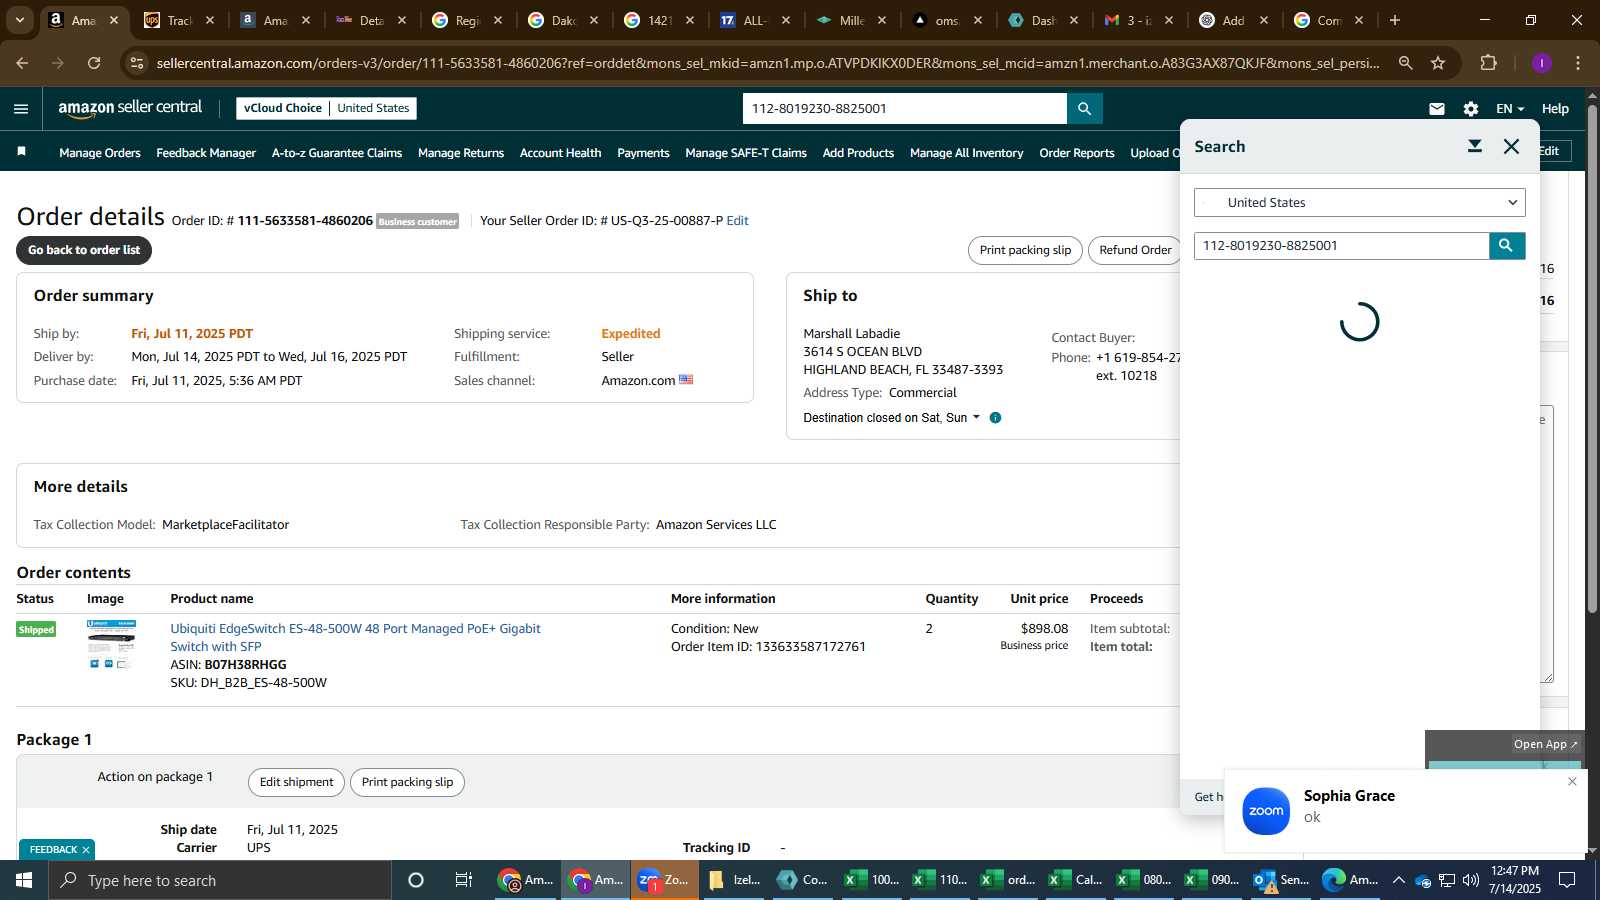
Task: Open Cortana circle icon on taskbar
Action: pos(416,880)
